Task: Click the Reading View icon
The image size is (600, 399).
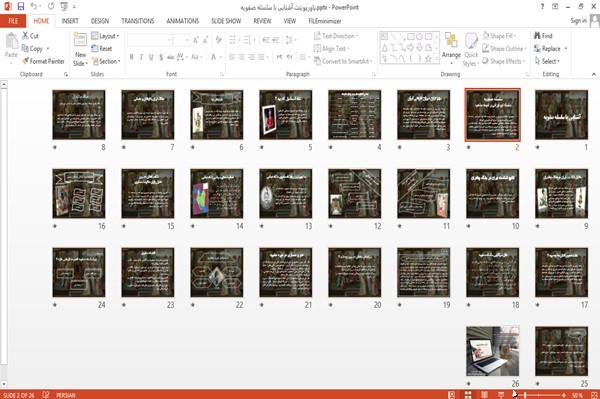Action: click(484, 395)
